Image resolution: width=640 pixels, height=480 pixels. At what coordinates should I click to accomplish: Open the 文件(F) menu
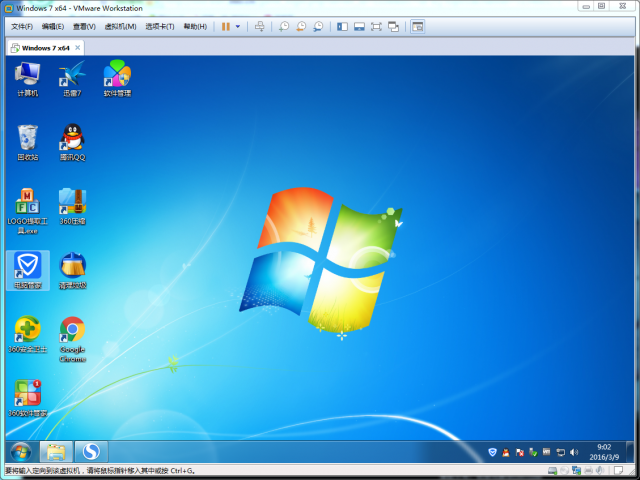22,27
